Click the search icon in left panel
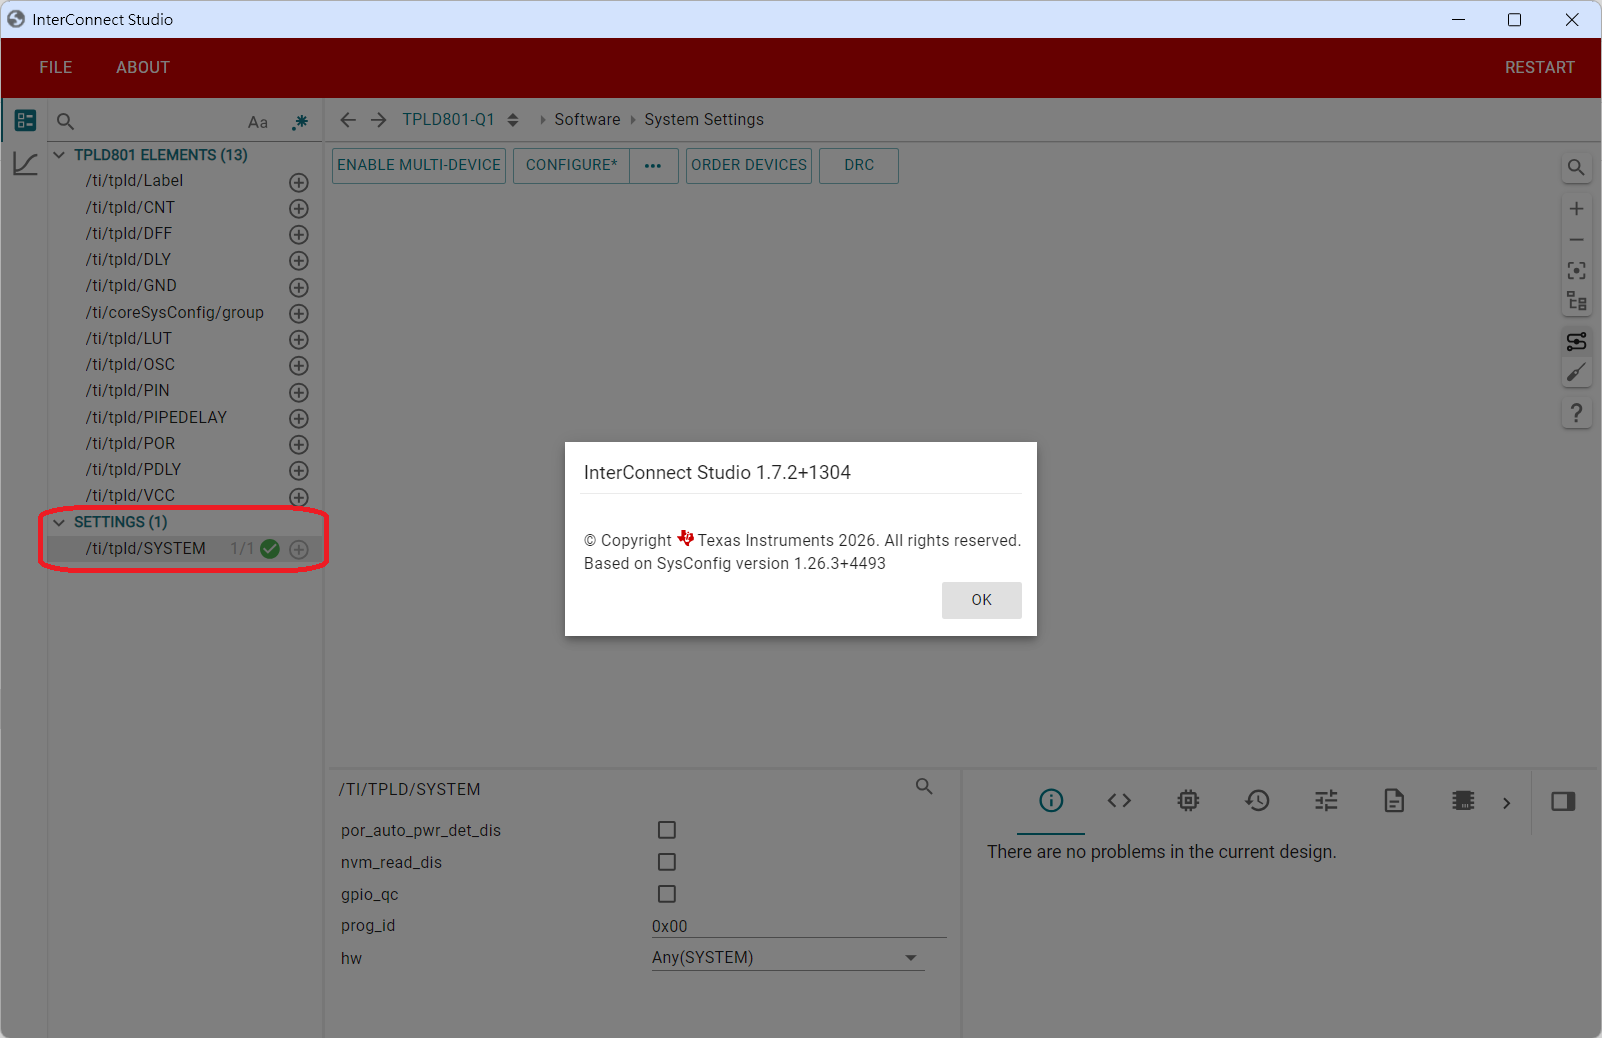Viewport: 1602px width, 1038px height. [65, 121]
